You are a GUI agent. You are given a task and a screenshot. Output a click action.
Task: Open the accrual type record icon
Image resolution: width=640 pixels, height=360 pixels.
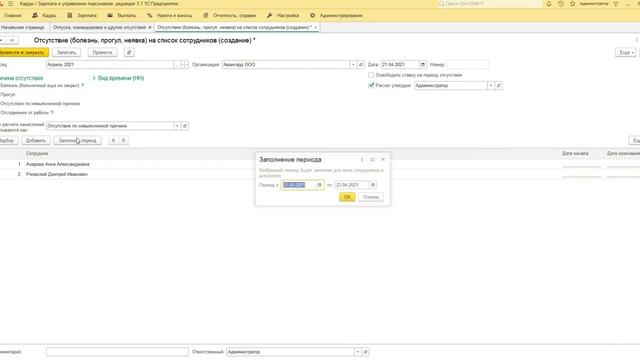coord(185,126)
